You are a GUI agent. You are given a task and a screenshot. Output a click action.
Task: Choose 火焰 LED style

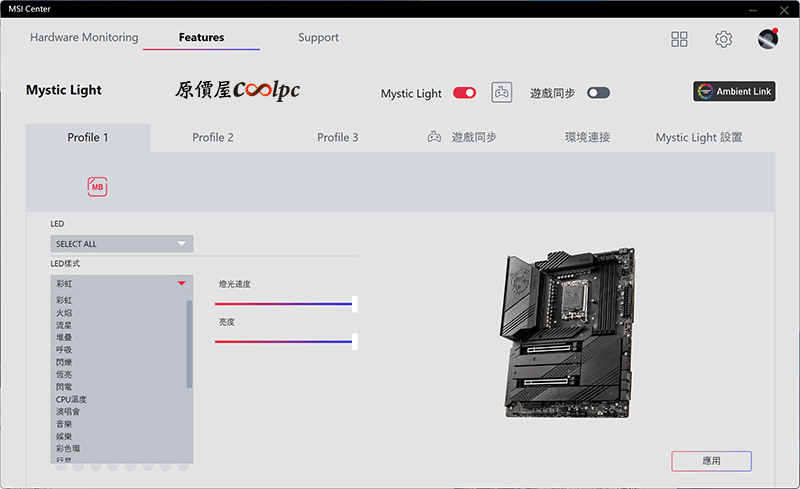coord(64,312)
